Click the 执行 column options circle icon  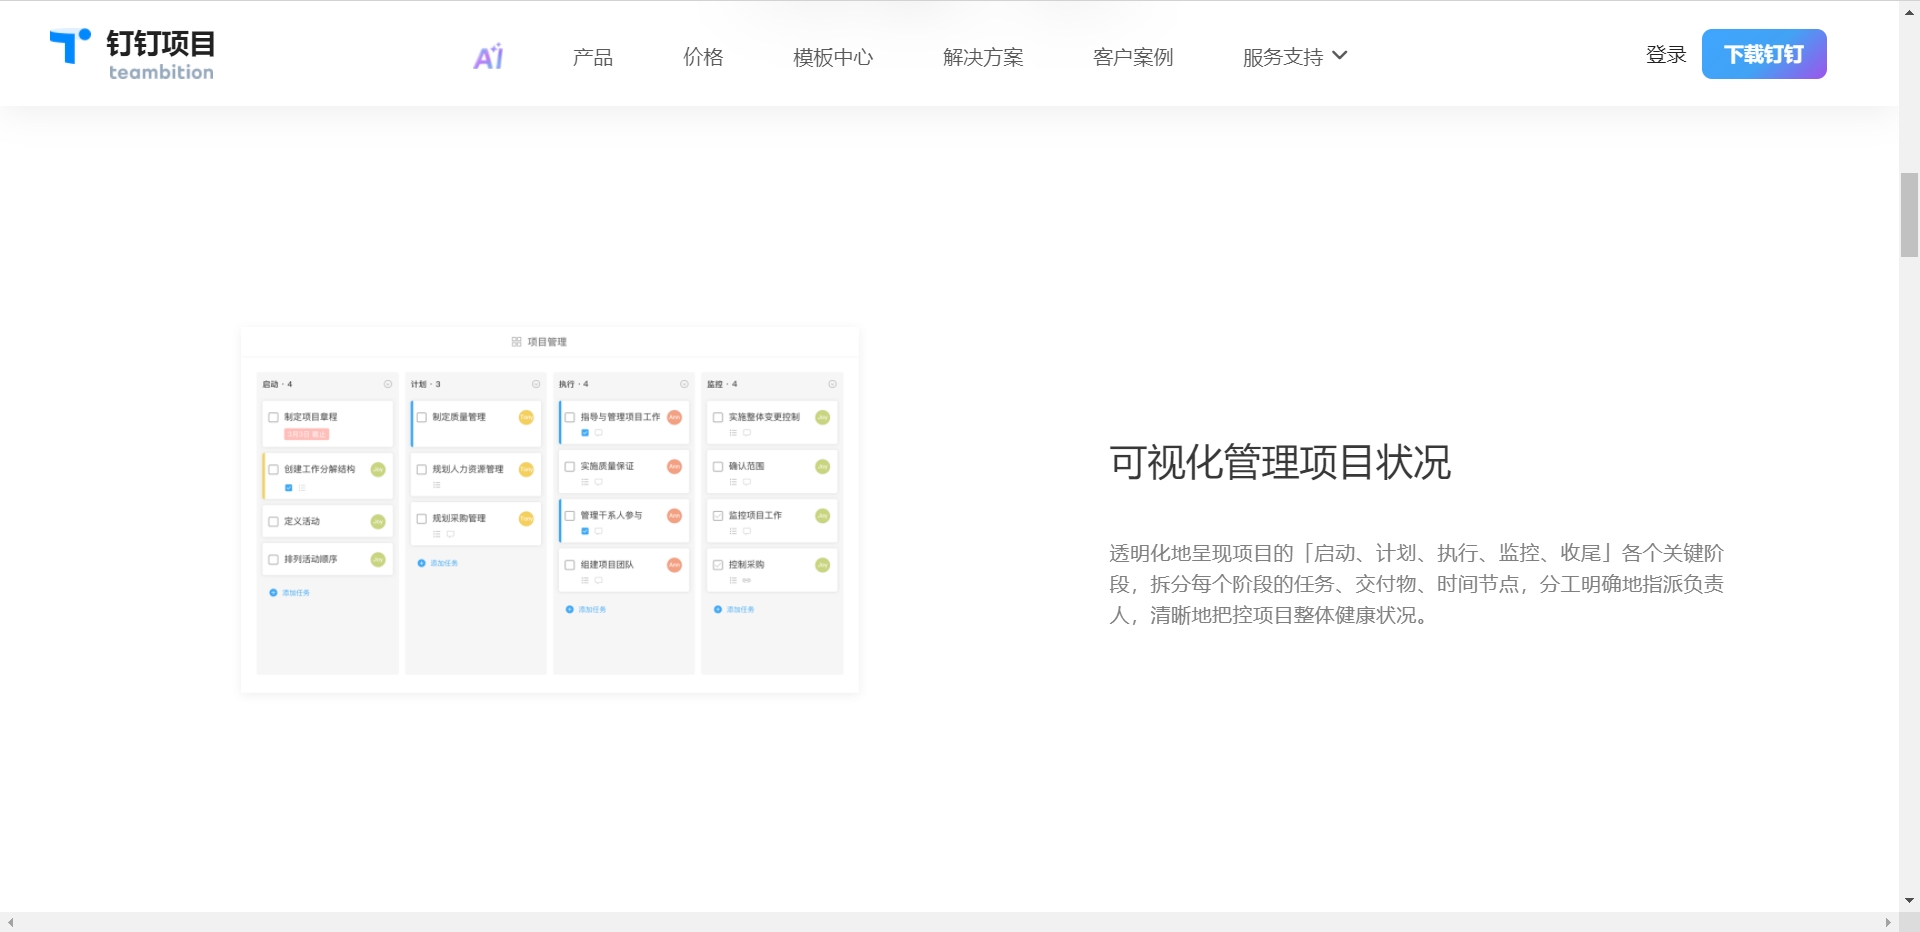coord(684,384)
